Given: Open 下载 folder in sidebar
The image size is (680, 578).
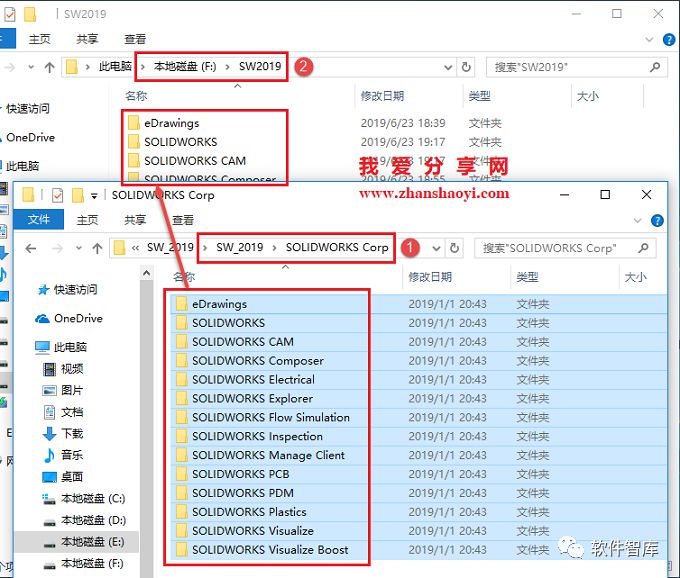Looking at the screenshot, I should click(72, 434).
